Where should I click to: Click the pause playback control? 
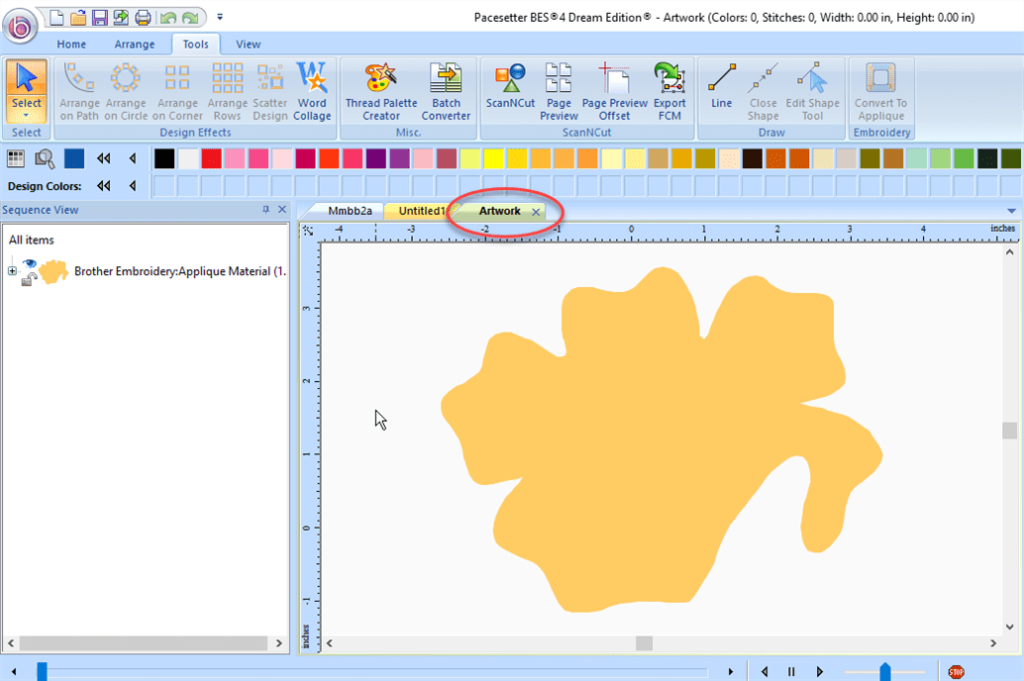pos(791,671)
